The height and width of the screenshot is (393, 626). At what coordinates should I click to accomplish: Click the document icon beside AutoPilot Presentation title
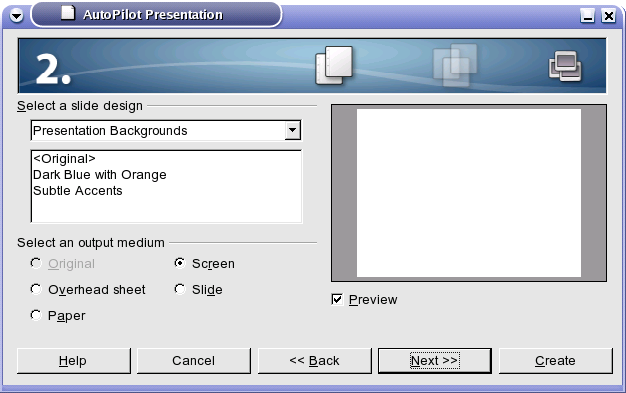(x=68, y=12)
